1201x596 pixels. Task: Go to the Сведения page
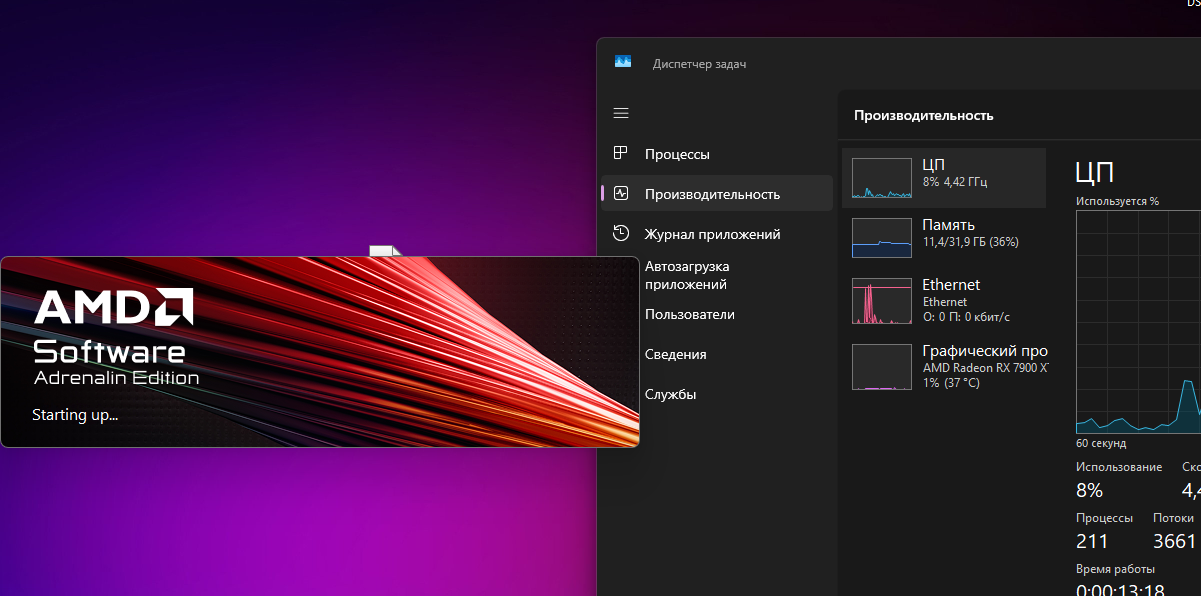[675, 354]
